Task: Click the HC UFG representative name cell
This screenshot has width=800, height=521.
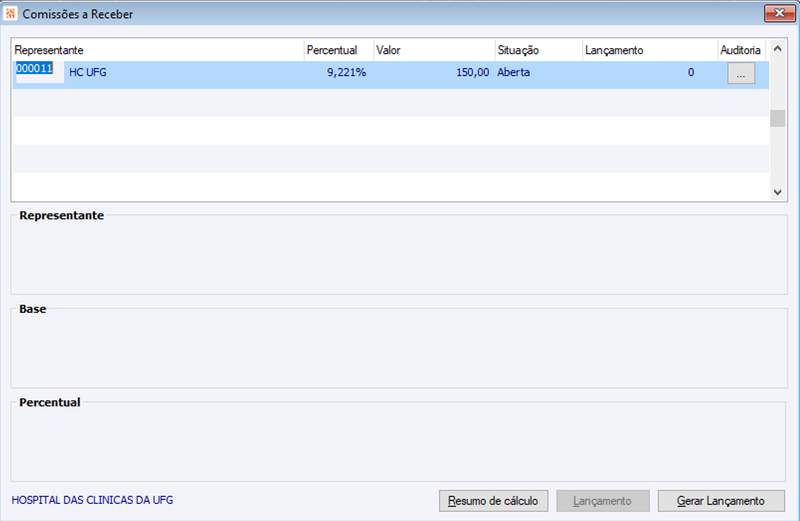Action: point(88,72)
